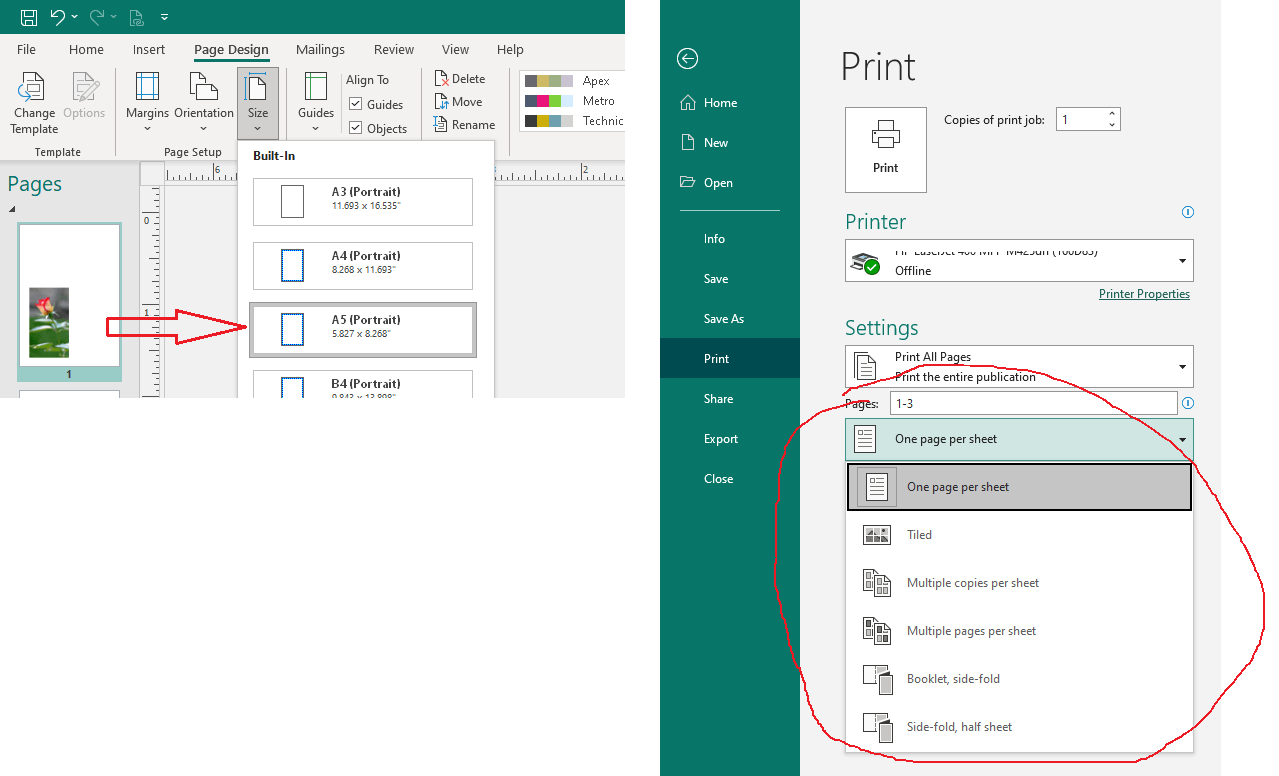The width and height of the screenshot is (1279, 776).
Task: Choose A4 (Portrait) page size
Action: point(363,266)
